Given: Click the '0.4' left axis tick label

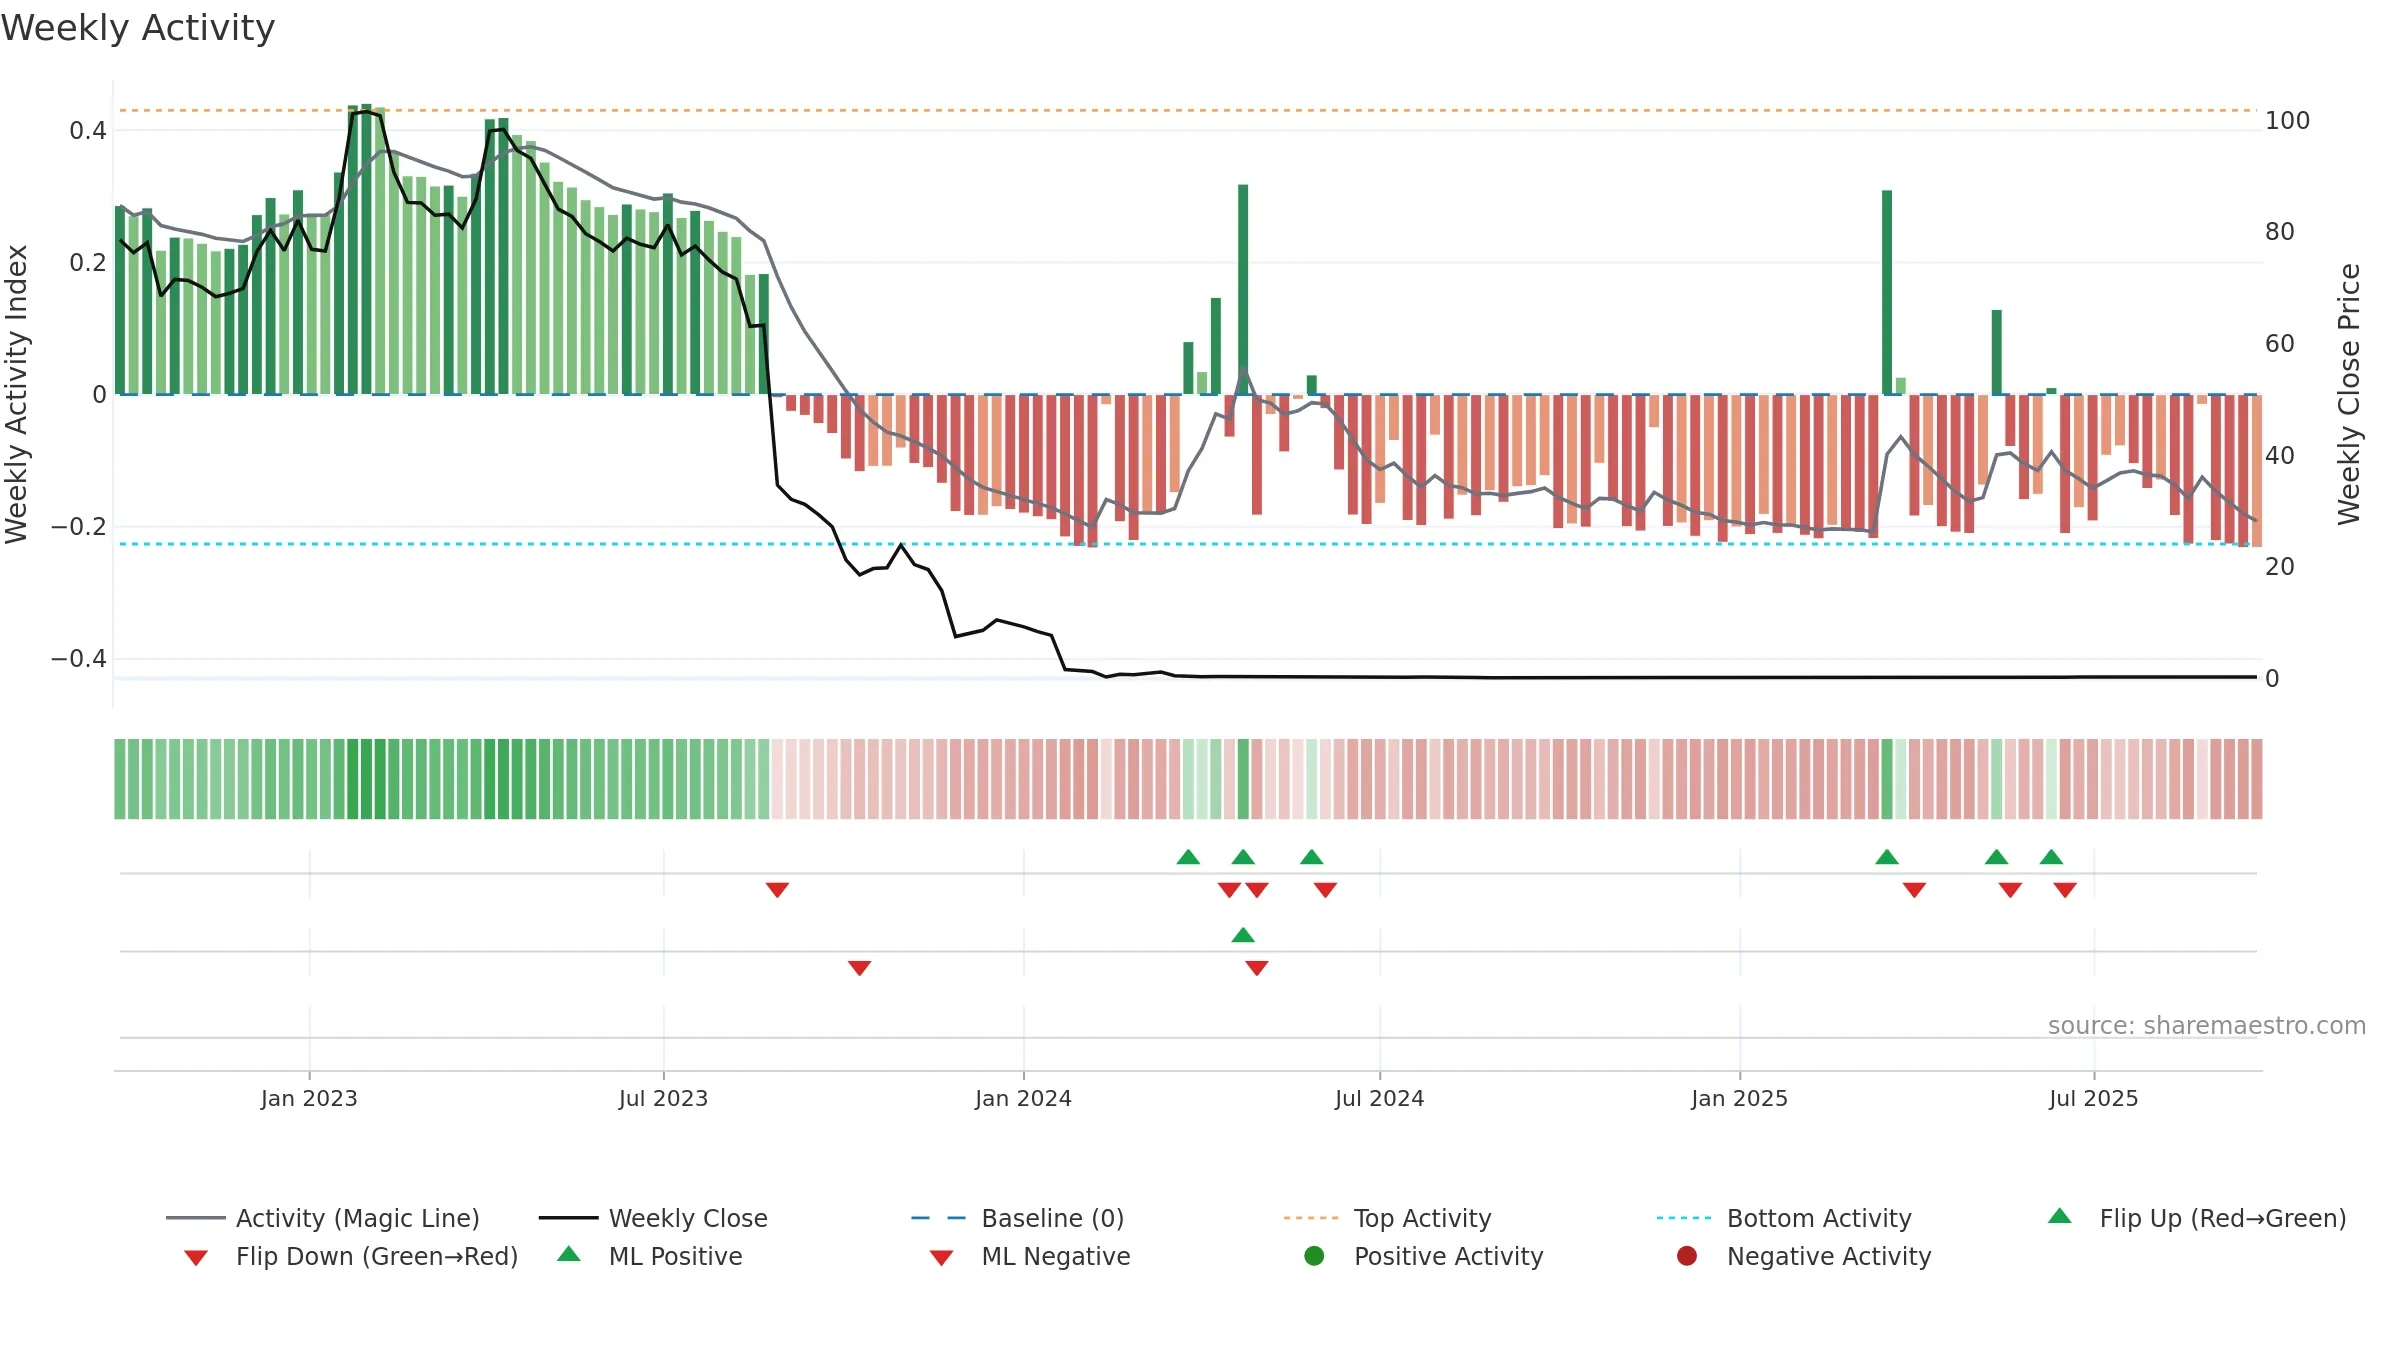Looking at the screenshot, I should click(x=88, y=131).
